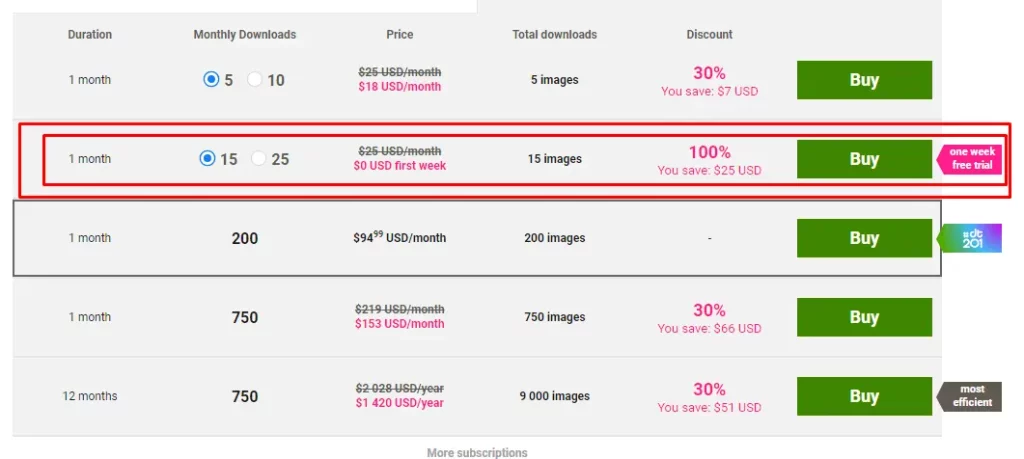
Task: Buy the 5 images monthly plan
Action: (x=864, y=80)
